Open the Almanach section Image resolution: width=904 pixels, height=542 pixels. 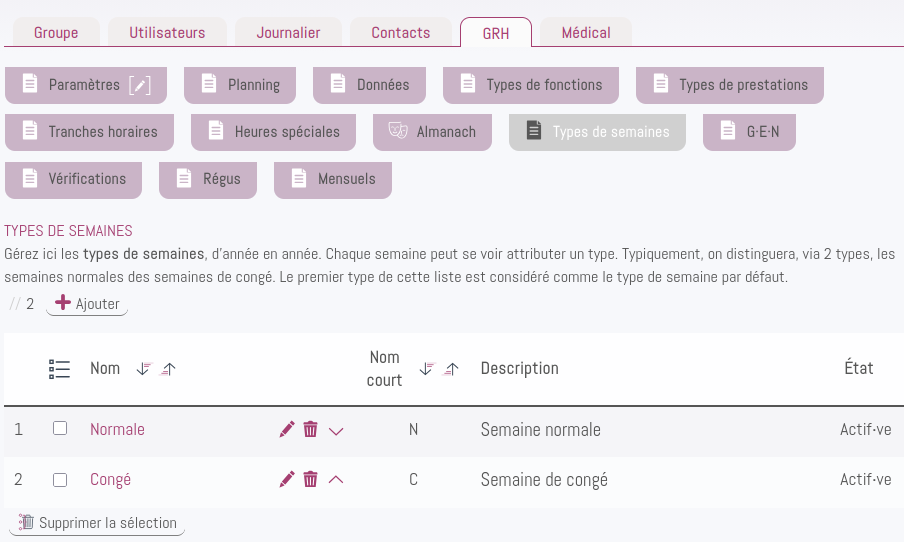coord(432,132)
